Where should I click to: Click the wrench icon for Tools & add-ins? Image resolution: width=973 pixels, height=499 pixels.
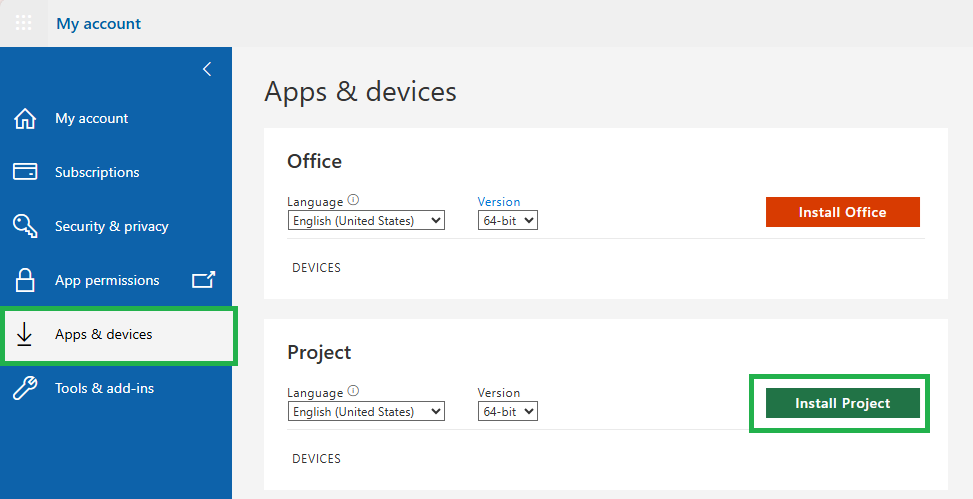[25, 389]
